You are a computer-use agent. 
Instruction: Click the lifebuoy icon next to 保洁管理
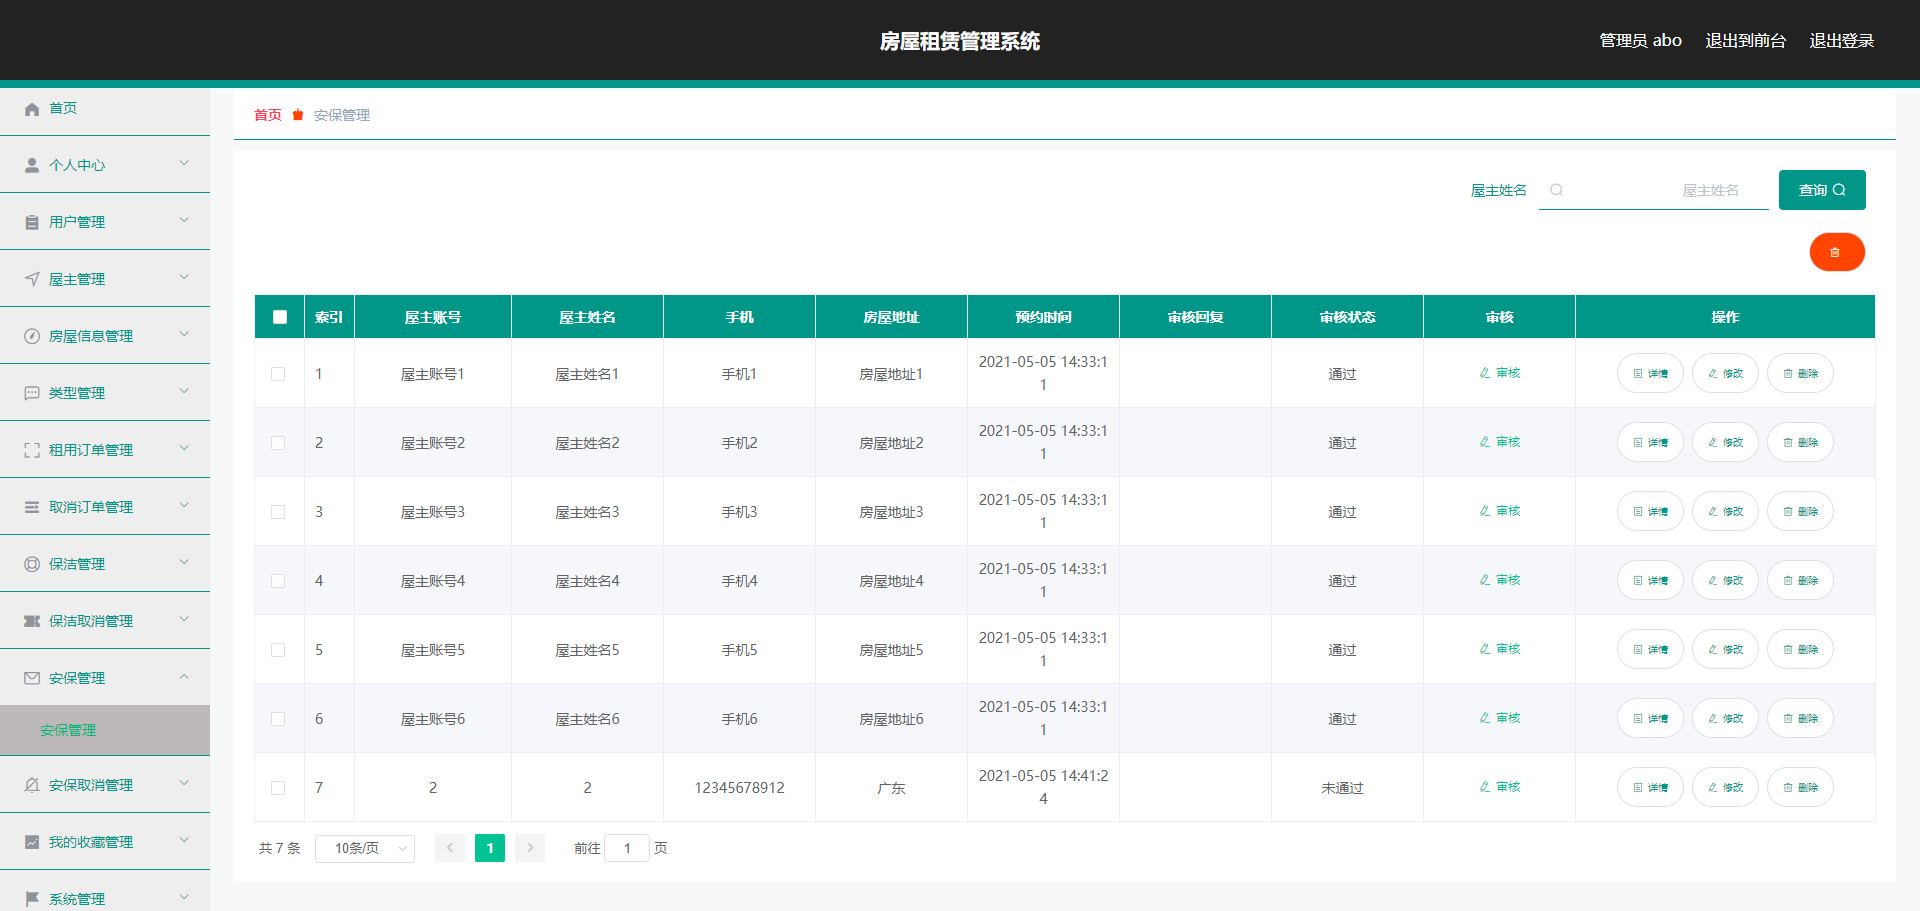coord(32,565)
